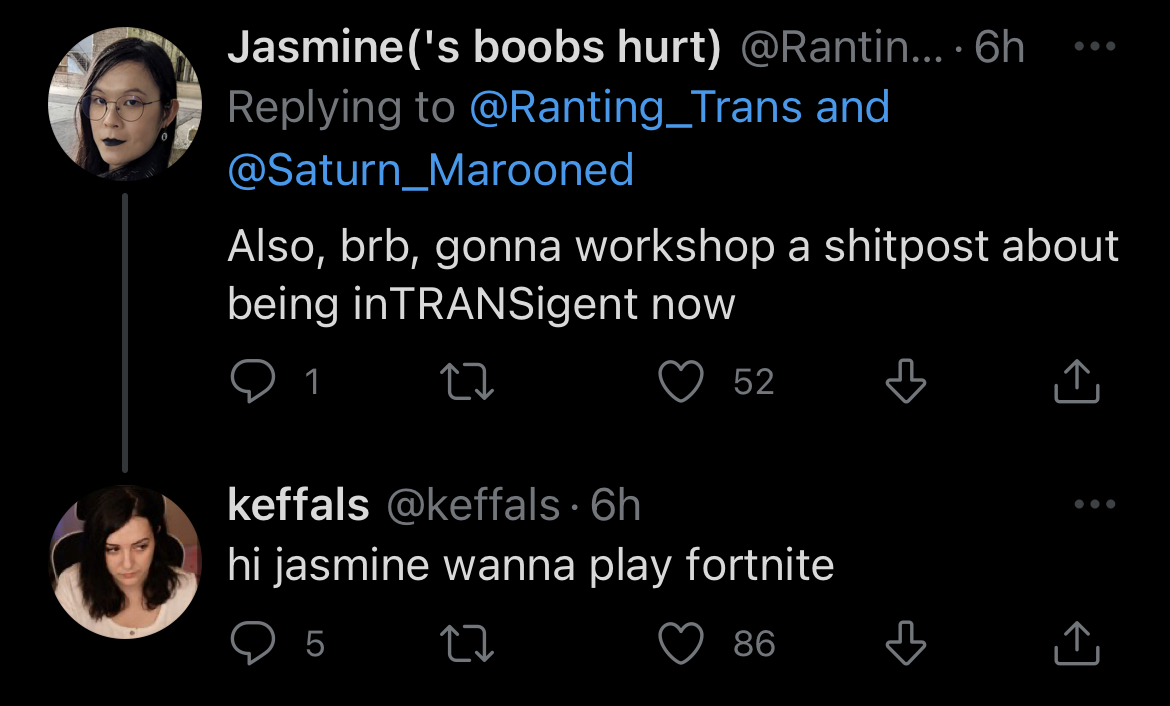Open more options on keffals' tweet
Image resolution: width=1170 pixels, height=706 pixels.
coord(1095,504)
